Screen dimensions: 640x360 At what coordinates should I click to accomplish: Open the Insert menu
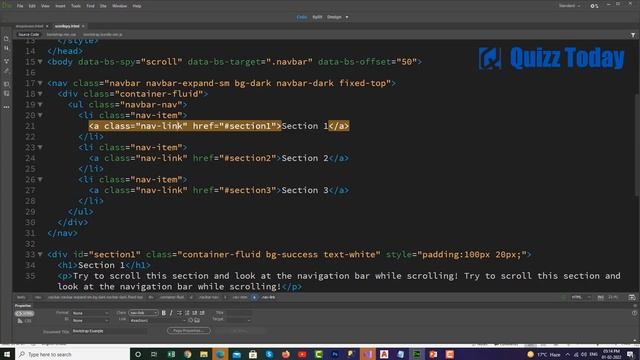pos(60,6)
